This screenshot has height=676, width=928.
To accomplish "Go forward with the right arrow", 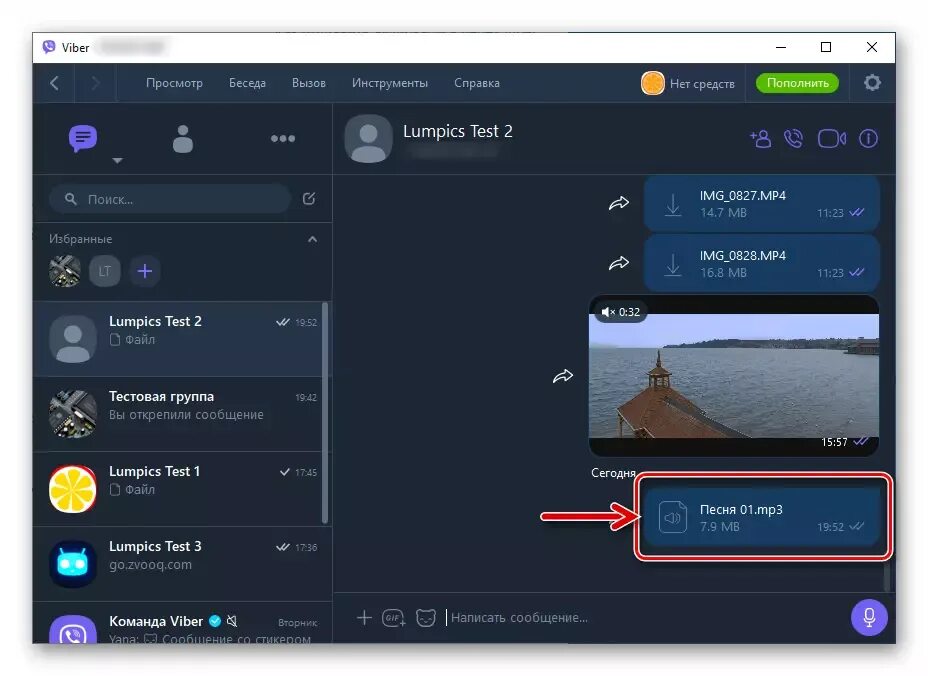I will coord(95,83).
